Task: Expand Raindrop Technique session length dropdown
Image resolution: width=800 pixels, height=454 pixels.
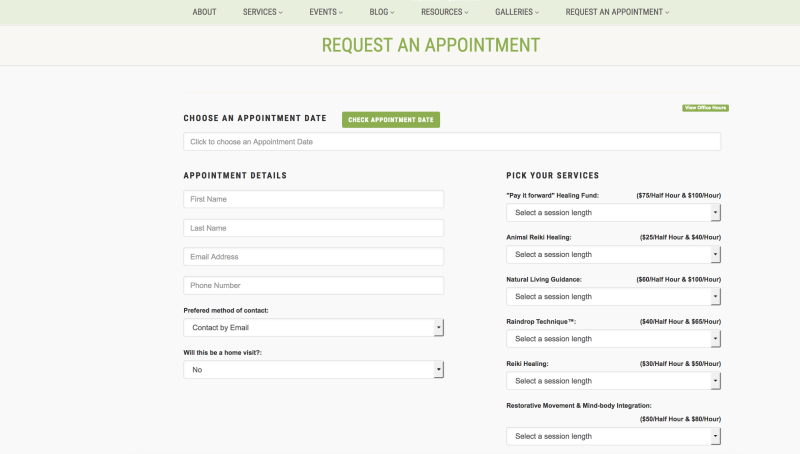Action: tap(613, 339)
